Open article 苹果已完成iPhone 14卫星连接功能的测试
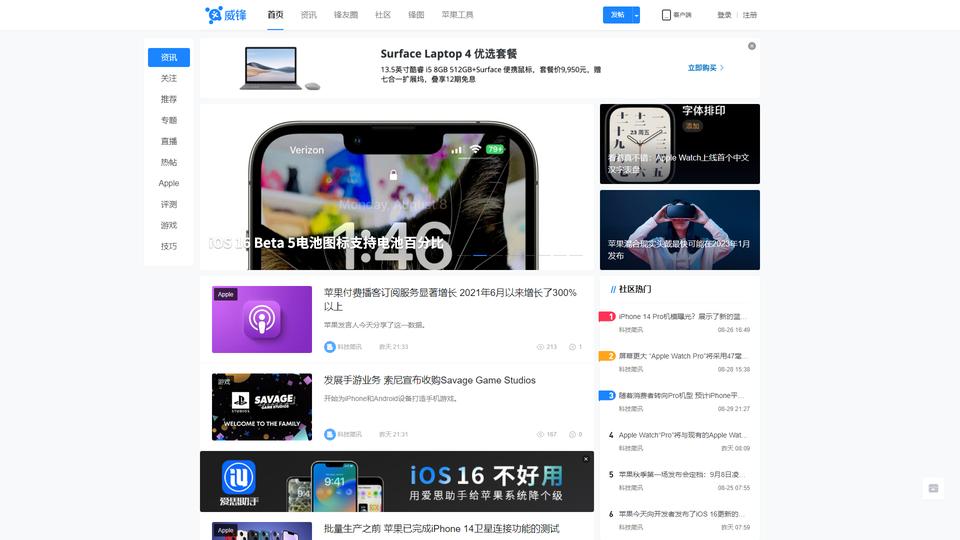This screenshot has width=960, height=540. pyautogui.click(x=441, y=529)
